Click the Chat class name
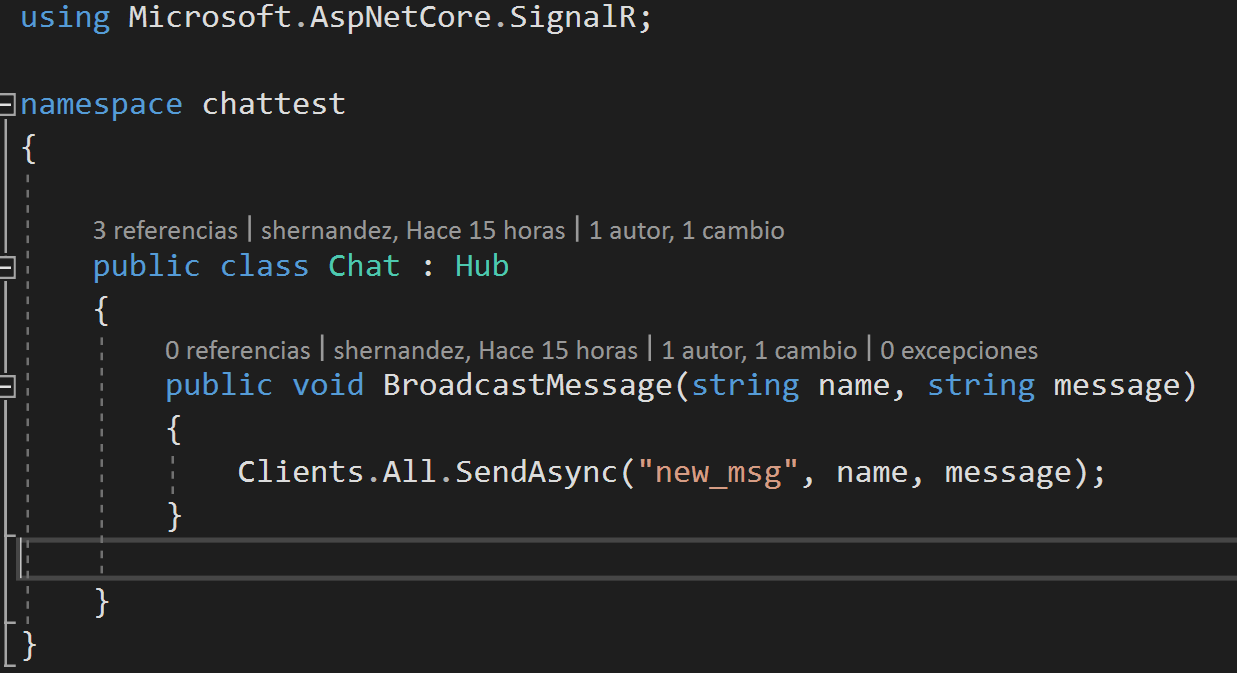 click(x=363, y=266)
